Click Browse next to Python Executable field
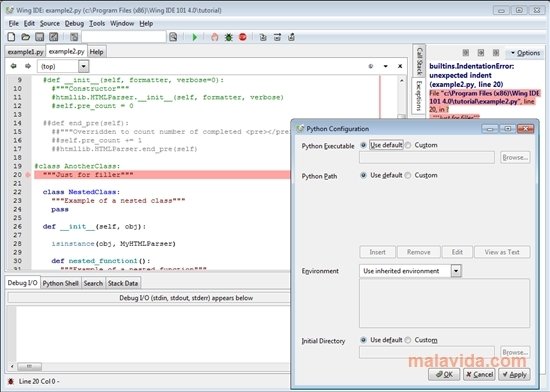550x392 pixels. (x=515, y=157)
